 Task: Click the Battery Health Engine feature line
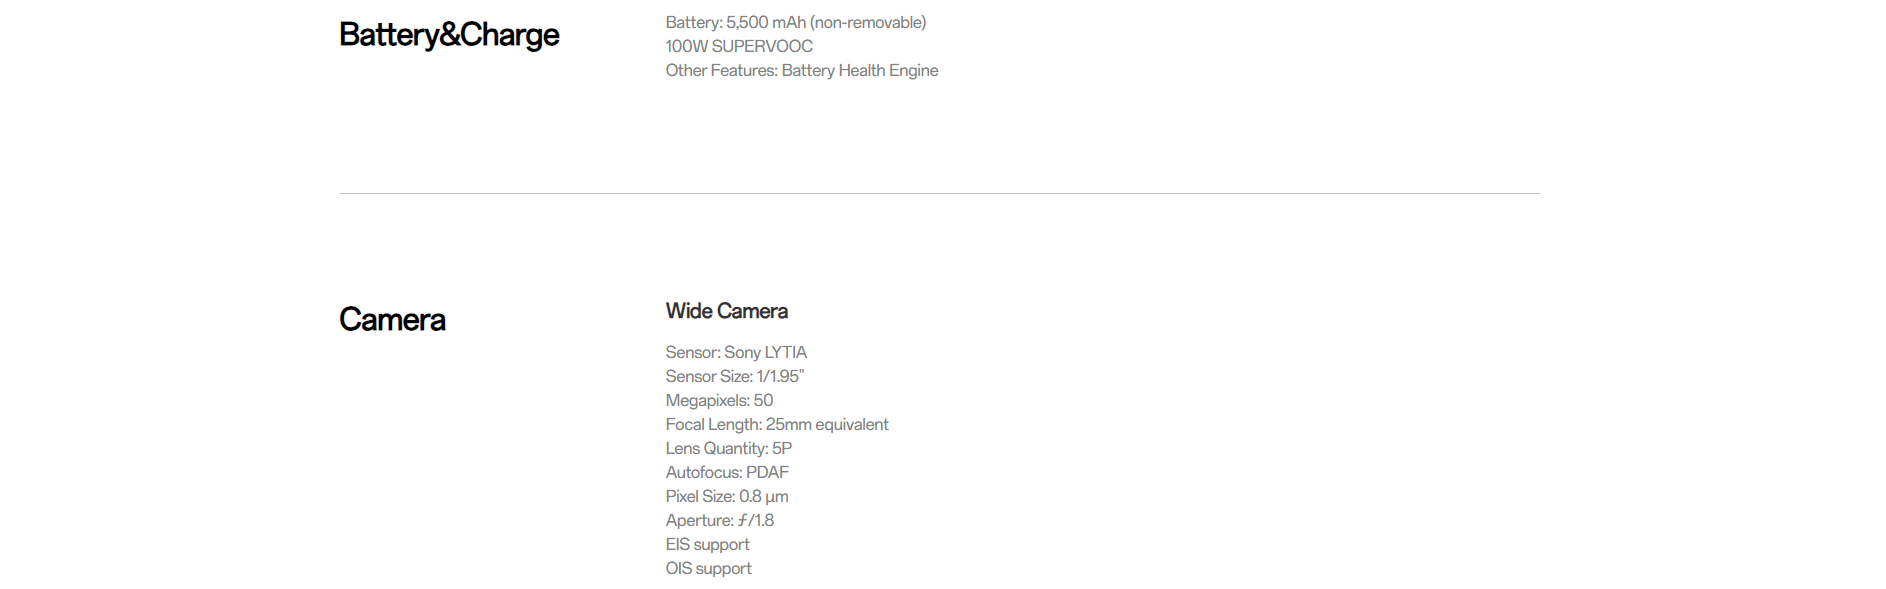pyautogui.click(x=802, y=70)
